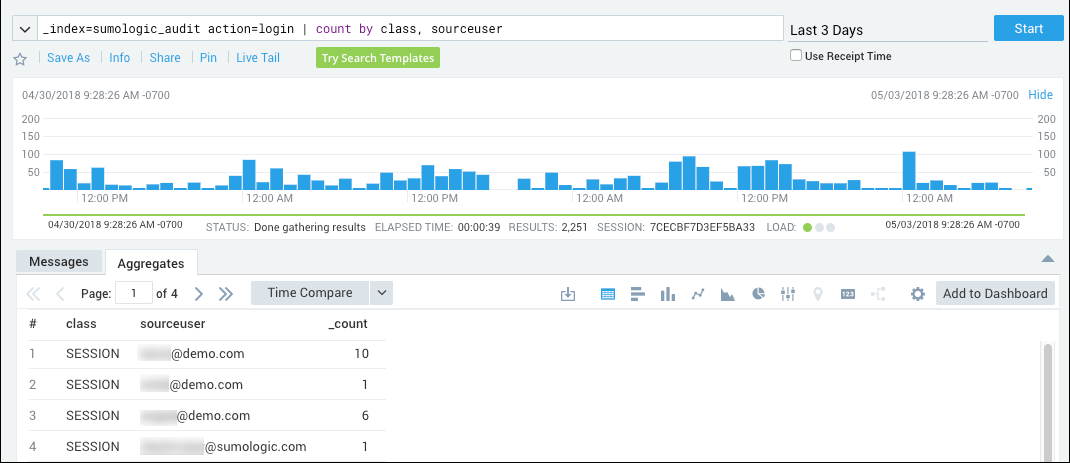Enable the Use Receipt Time checkbox
The width and height of the screenshot is (1070, 463).
click(796, 56)
